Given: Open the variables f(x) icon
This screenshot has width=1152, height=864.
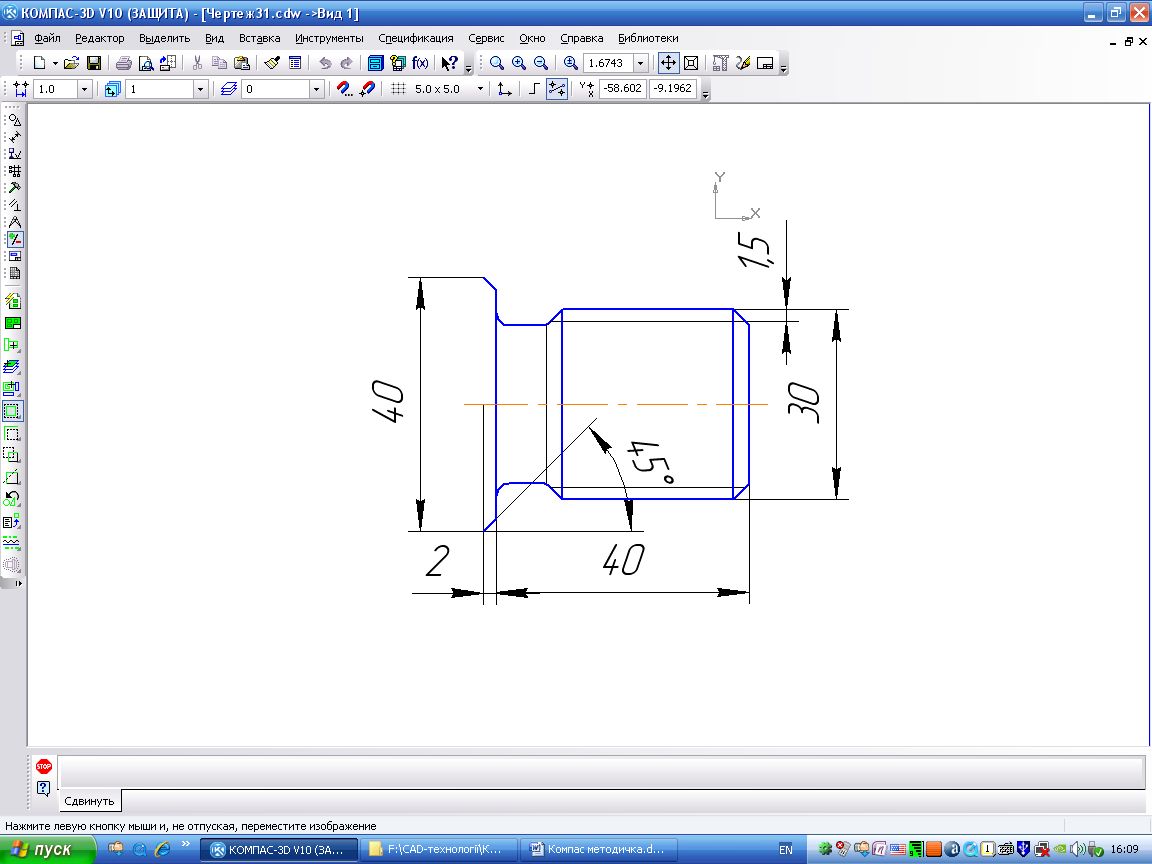Looking at the screenshot, I should [420, 63].
